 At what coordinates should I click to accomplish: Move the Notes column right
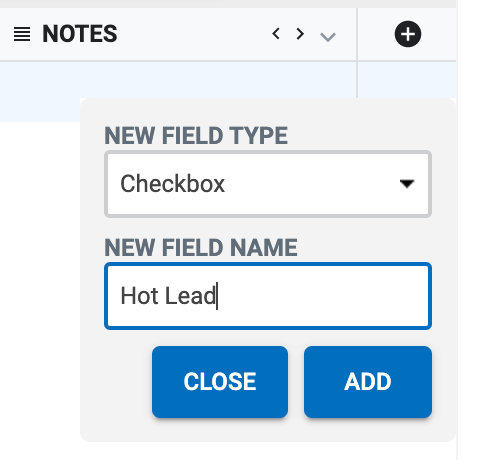(x=300, y=34)
